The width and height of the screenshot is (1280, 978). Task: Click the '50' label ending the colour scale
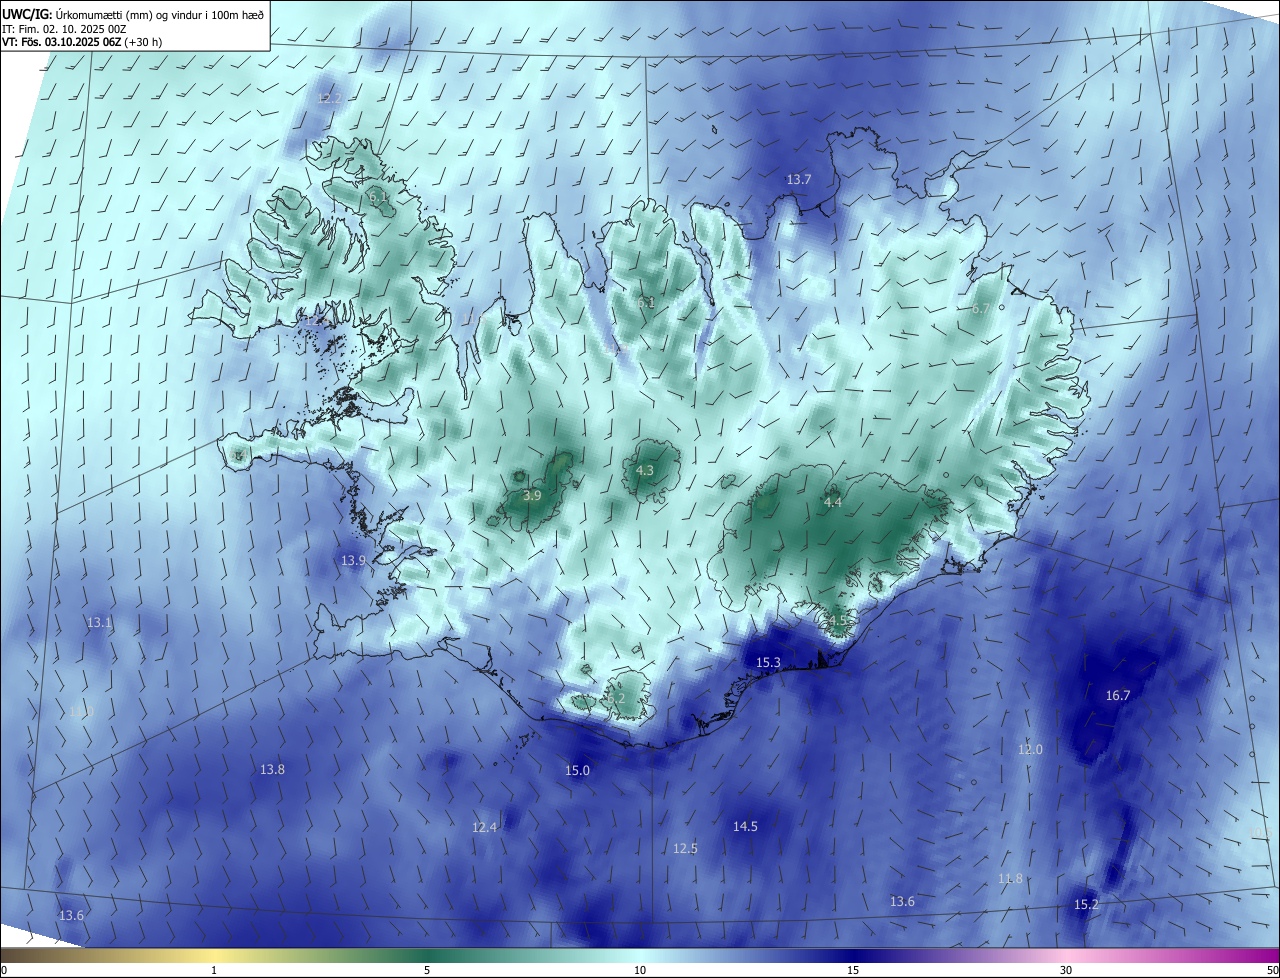pyautogui.click(x=1271, y=970)
